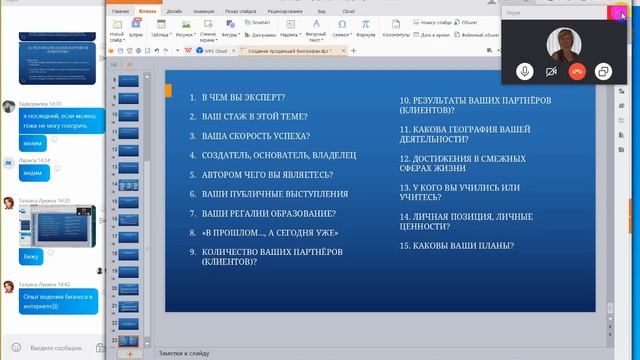Open the Рецензирование ribbon tab
Image resolution: width=640 pixels, height=360 pixels.
pos(285,11)
